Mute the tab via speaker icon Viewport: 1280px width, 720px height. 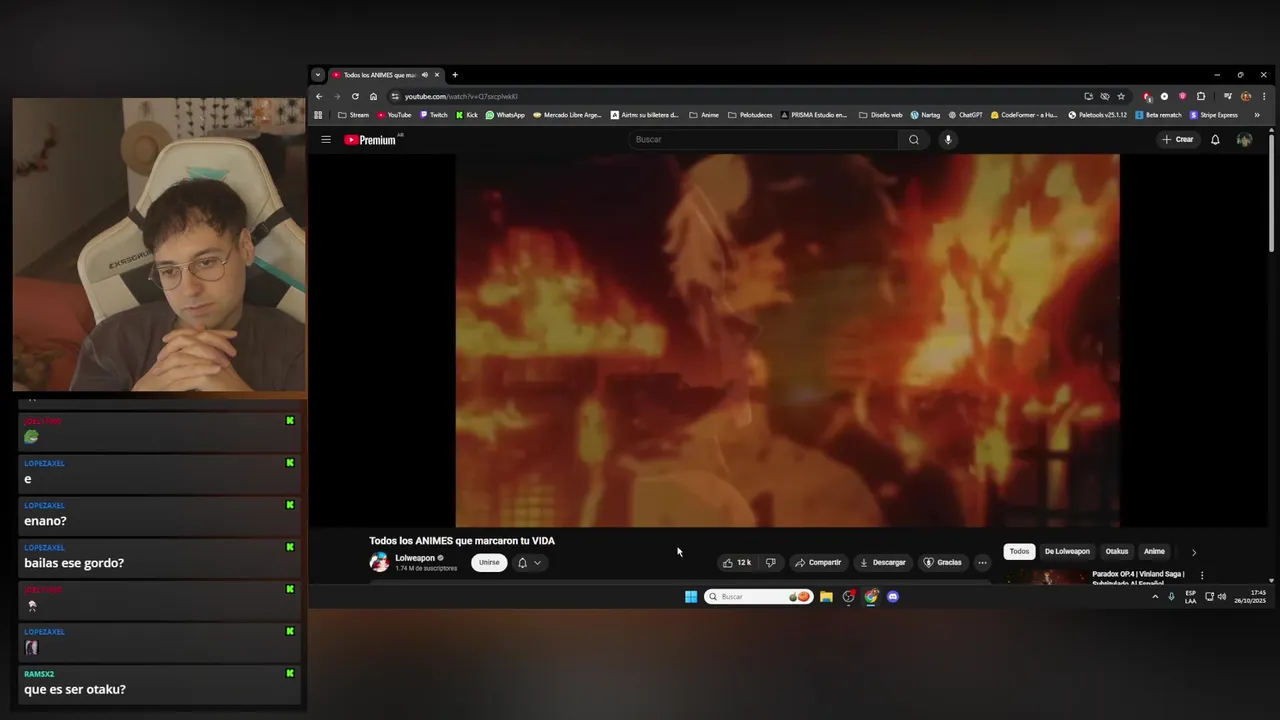tap(424, 75)
